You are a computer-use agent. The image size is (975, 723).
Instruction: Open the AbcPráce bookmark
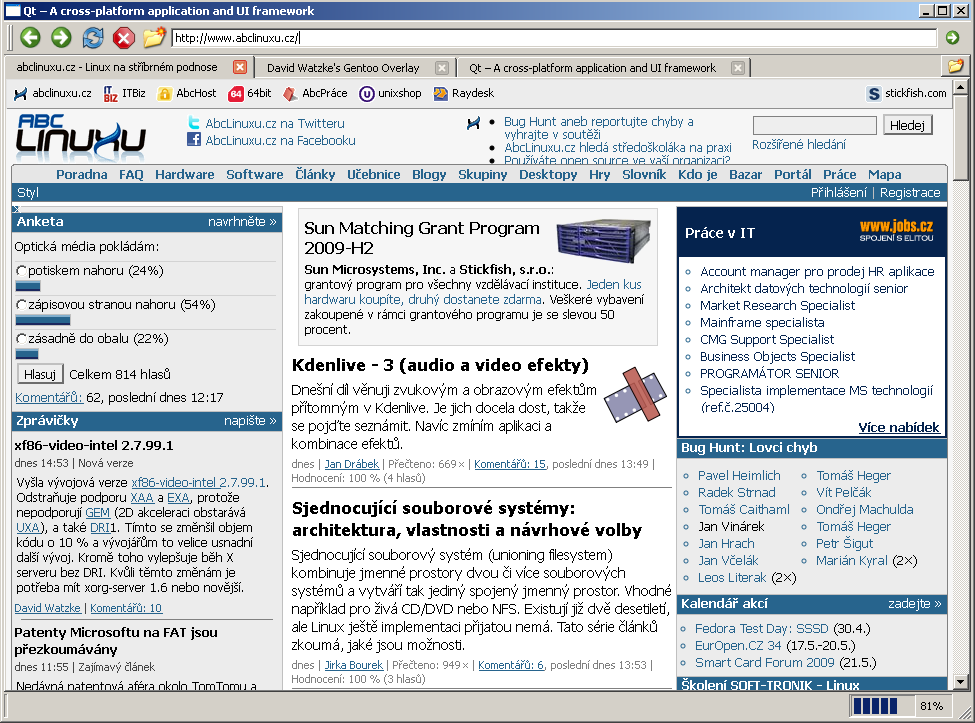[315, 93]
